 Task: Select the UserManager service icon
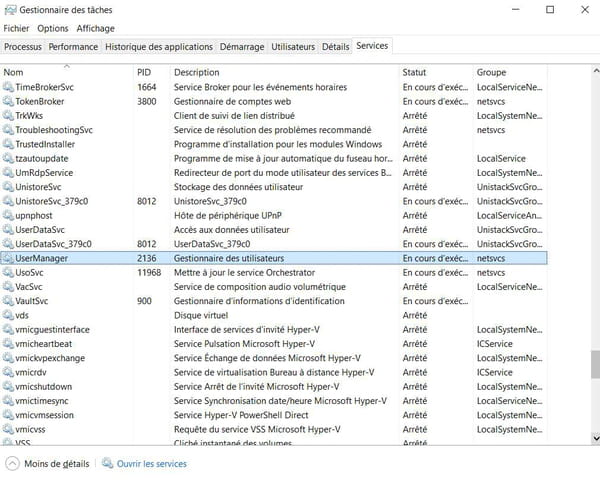pyautogui.click(x=8, y=258)
